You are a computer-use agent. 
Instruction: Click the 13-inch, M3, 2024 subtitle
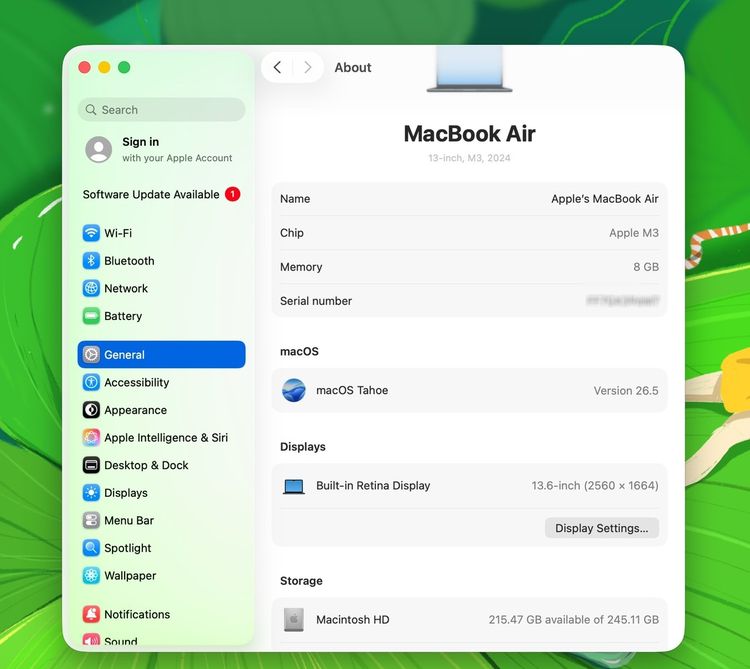point(469,158)
